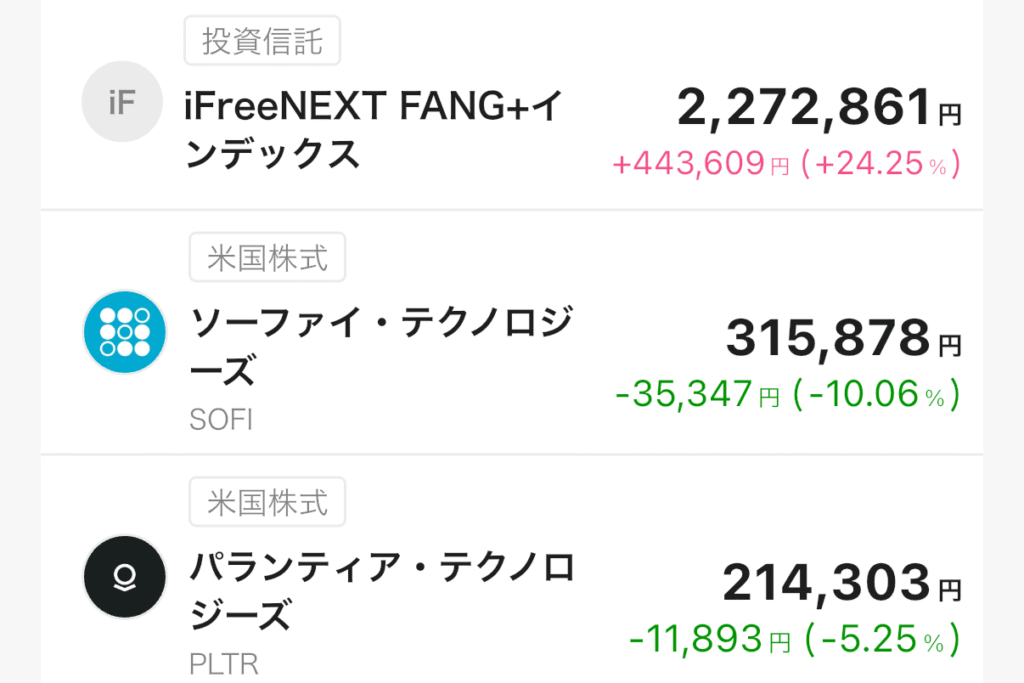Open パランティア・テクノロジーズ stock name

(x=382, y=591)
